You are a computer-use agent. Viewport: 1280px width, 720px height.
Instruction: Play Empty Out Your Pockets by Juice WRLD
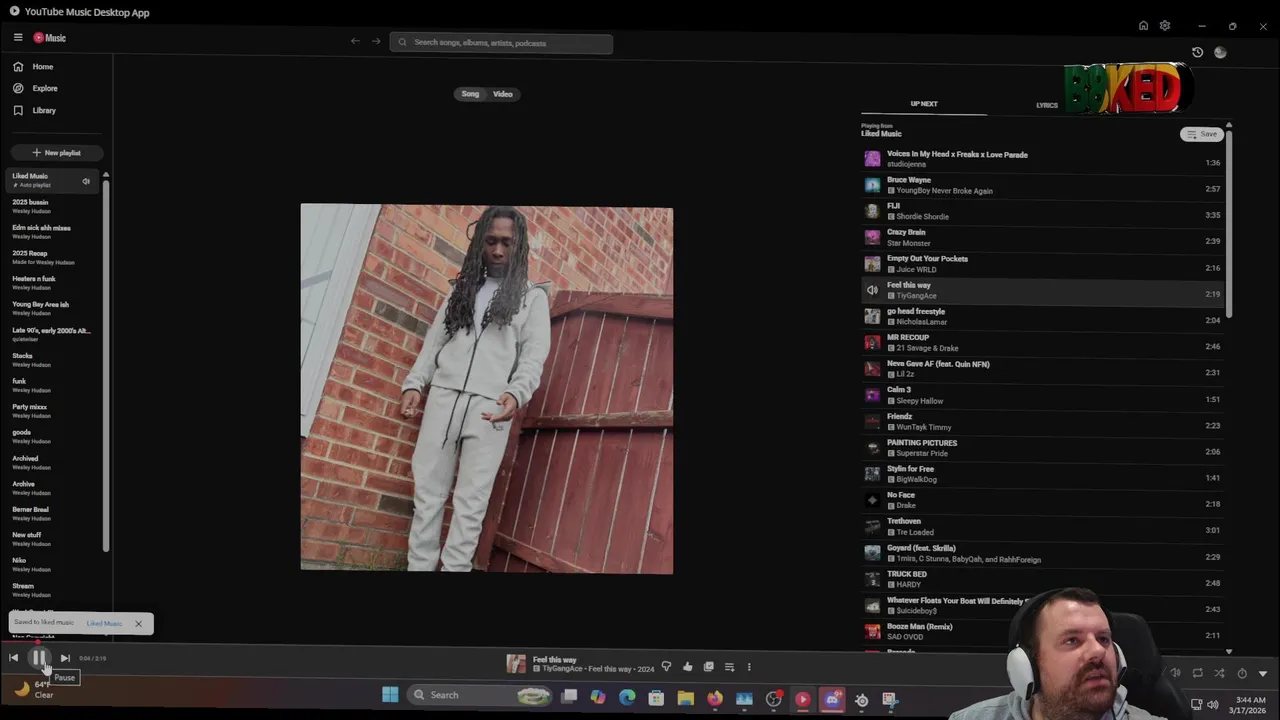tap(1043, 264)
